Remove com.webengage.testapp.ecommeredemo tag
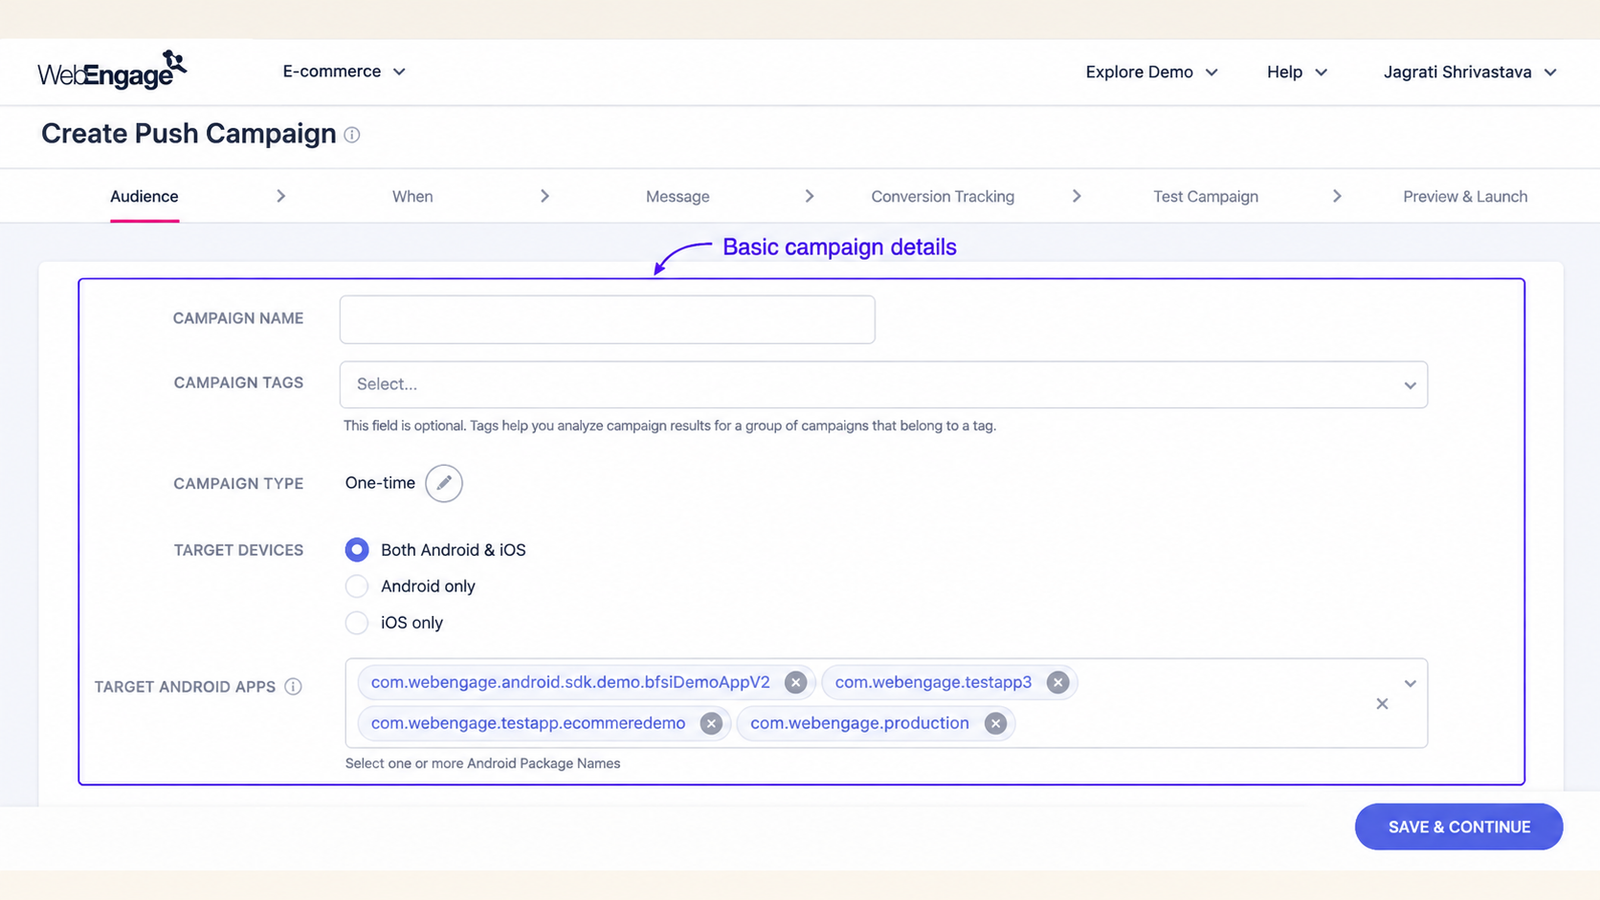The image size is (1600, 900). coord(711,724)
